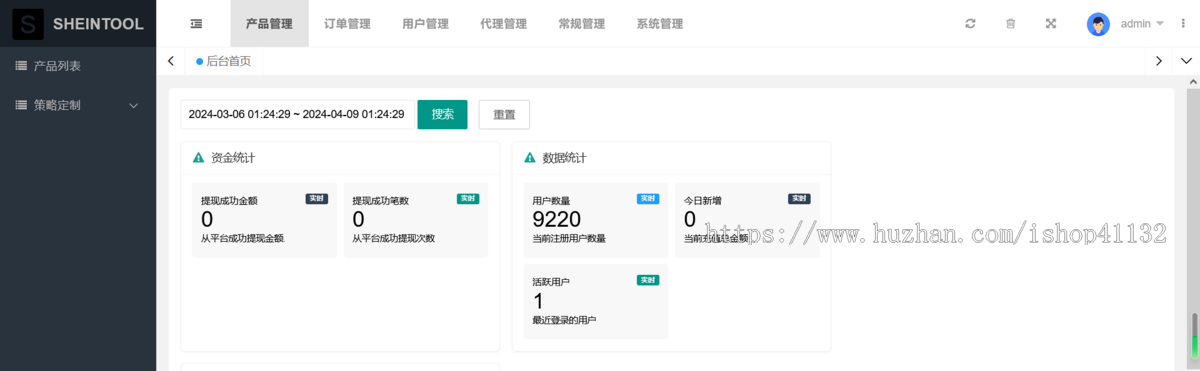Open the admin user dropdown
1200x371 pixels.
1141,24
